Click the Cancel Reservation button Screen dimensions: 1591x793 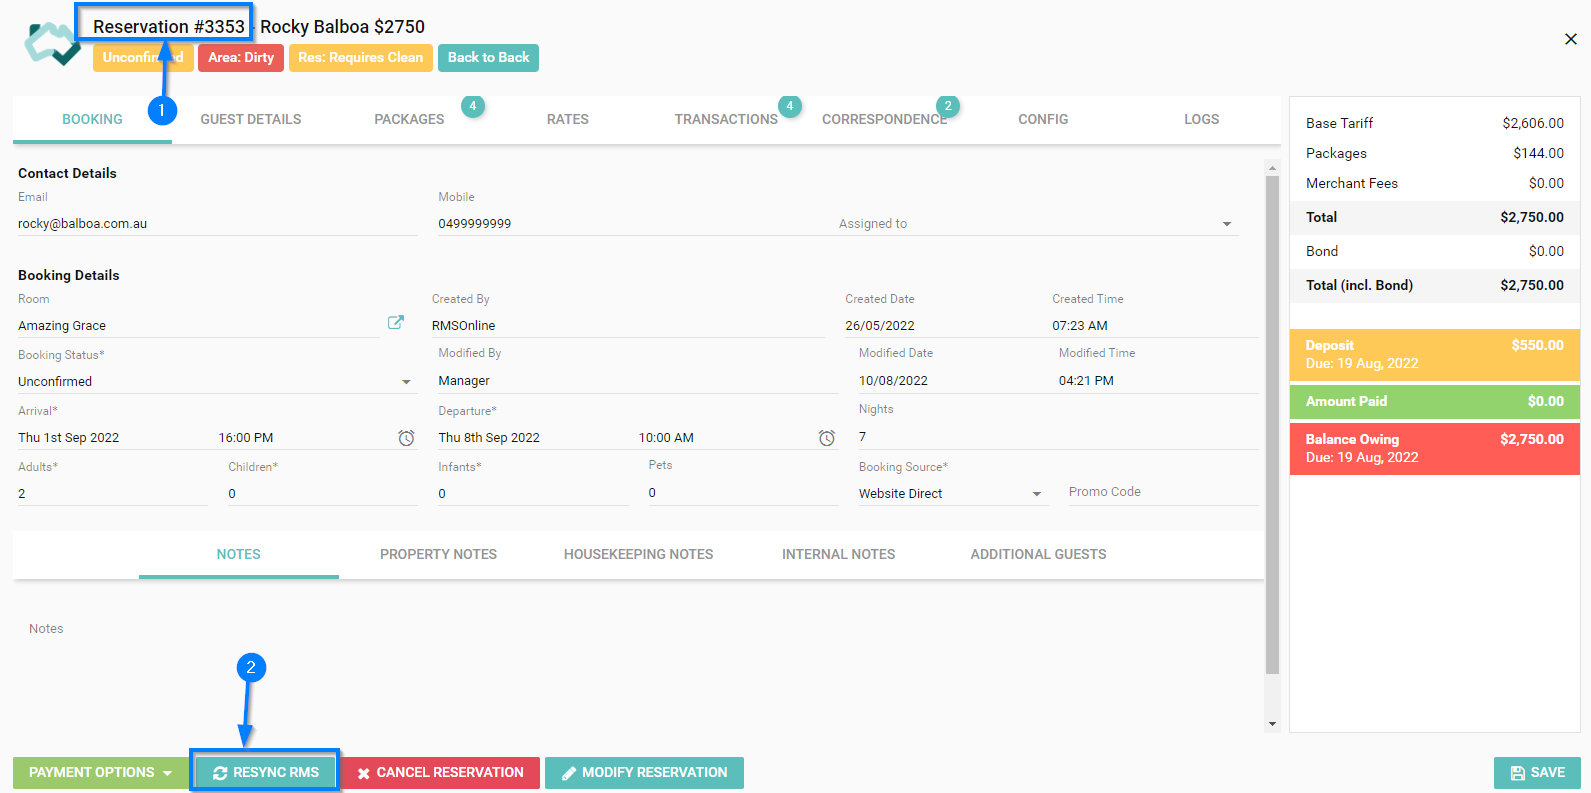click(441, 773)
